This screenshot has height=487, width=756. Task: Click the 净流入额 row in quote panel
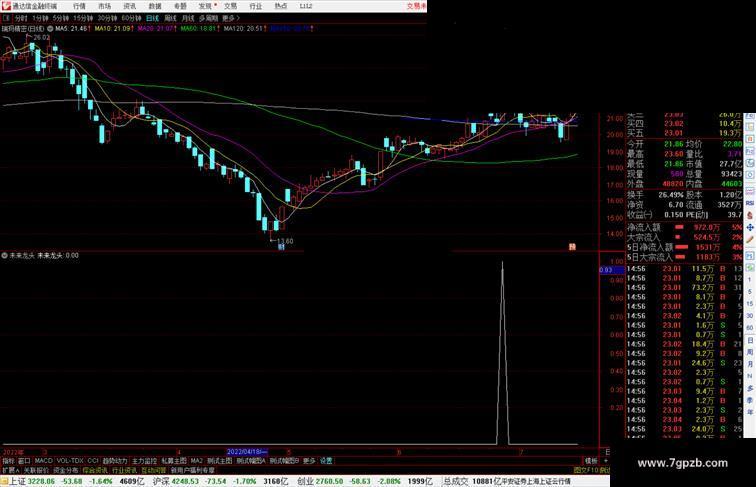point(684,227)
